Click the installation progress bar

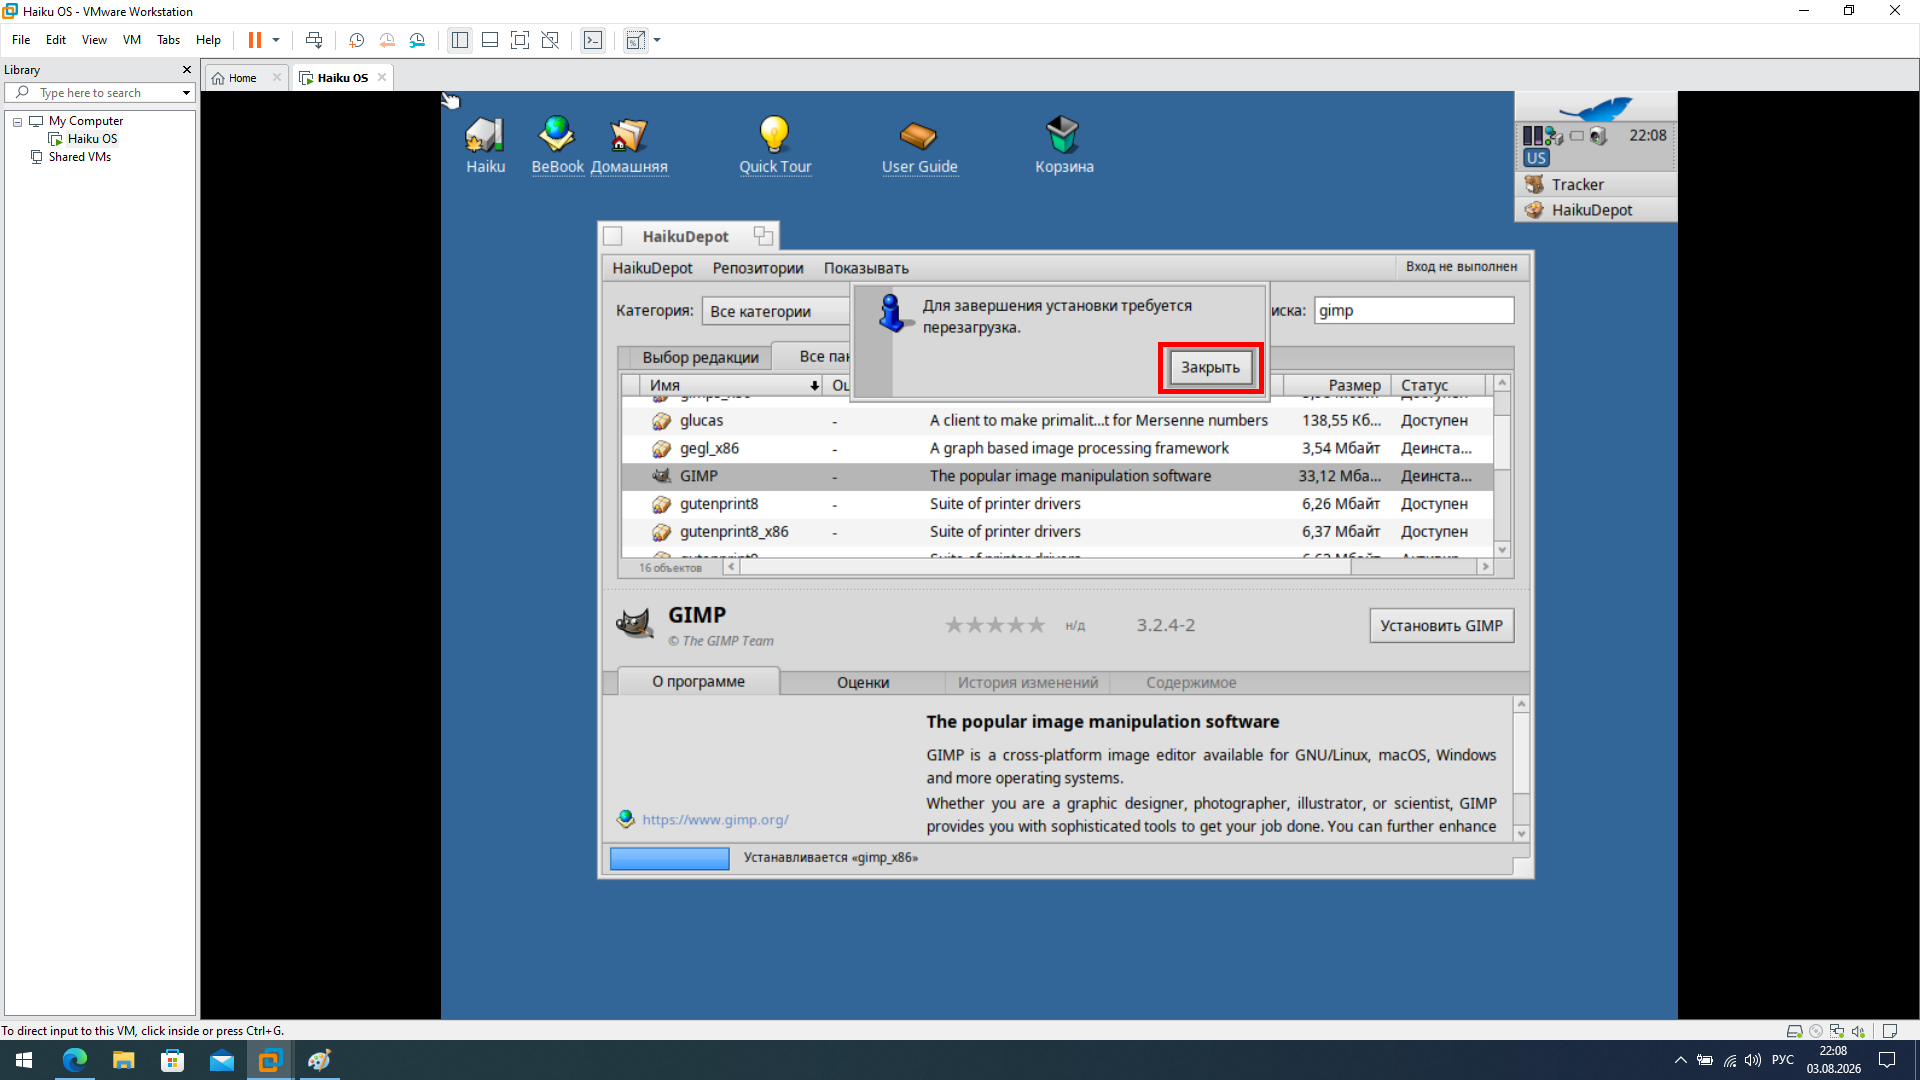(x=669, y=858)
